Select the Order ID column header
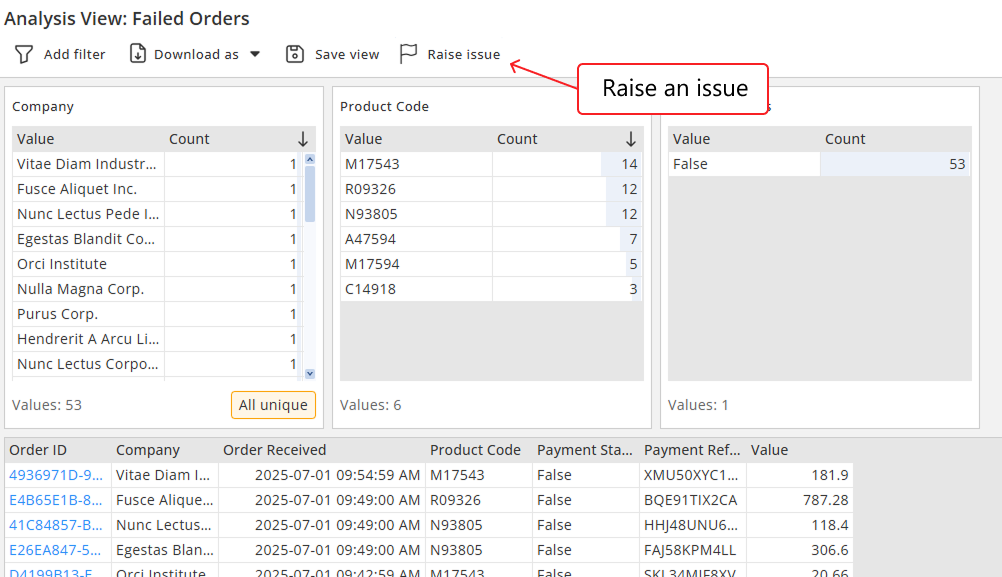The image size is (1002, 577). (x=58, y=450)
